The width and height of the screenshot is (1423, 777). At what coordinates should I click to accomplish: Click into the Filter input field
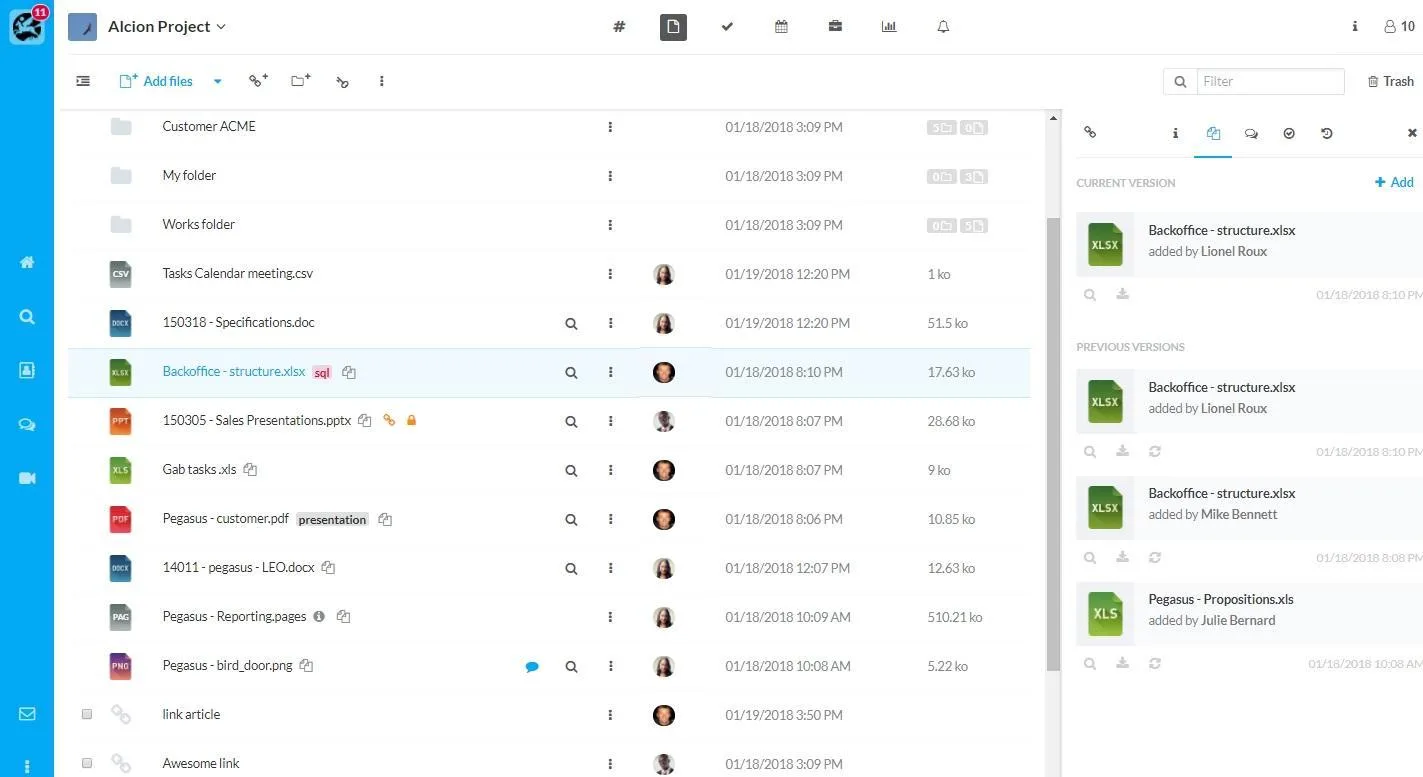coord(1270,81)
